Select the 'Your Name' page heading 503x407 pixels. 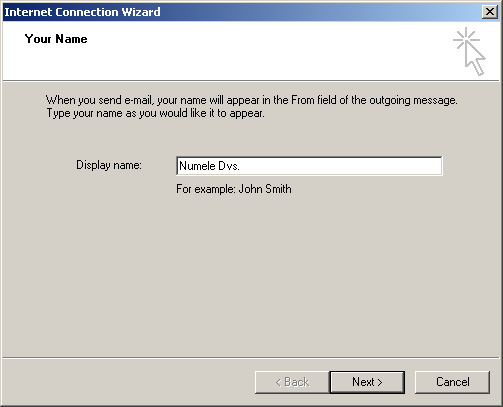tap(56, 39)
